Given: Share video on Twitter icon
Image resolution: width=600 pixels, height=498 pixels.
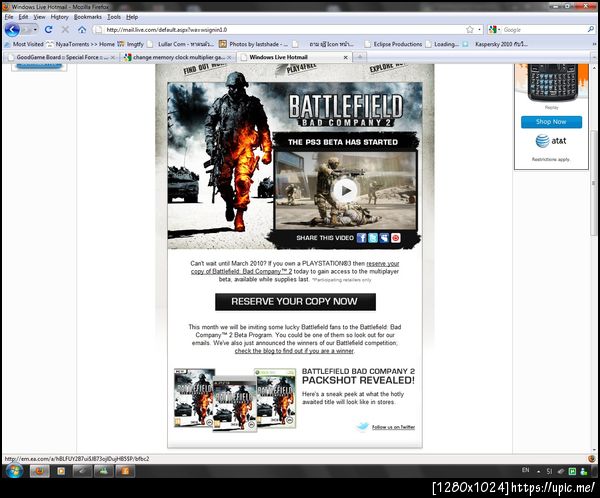Looking at the screenshot, I should coord(373,238).
